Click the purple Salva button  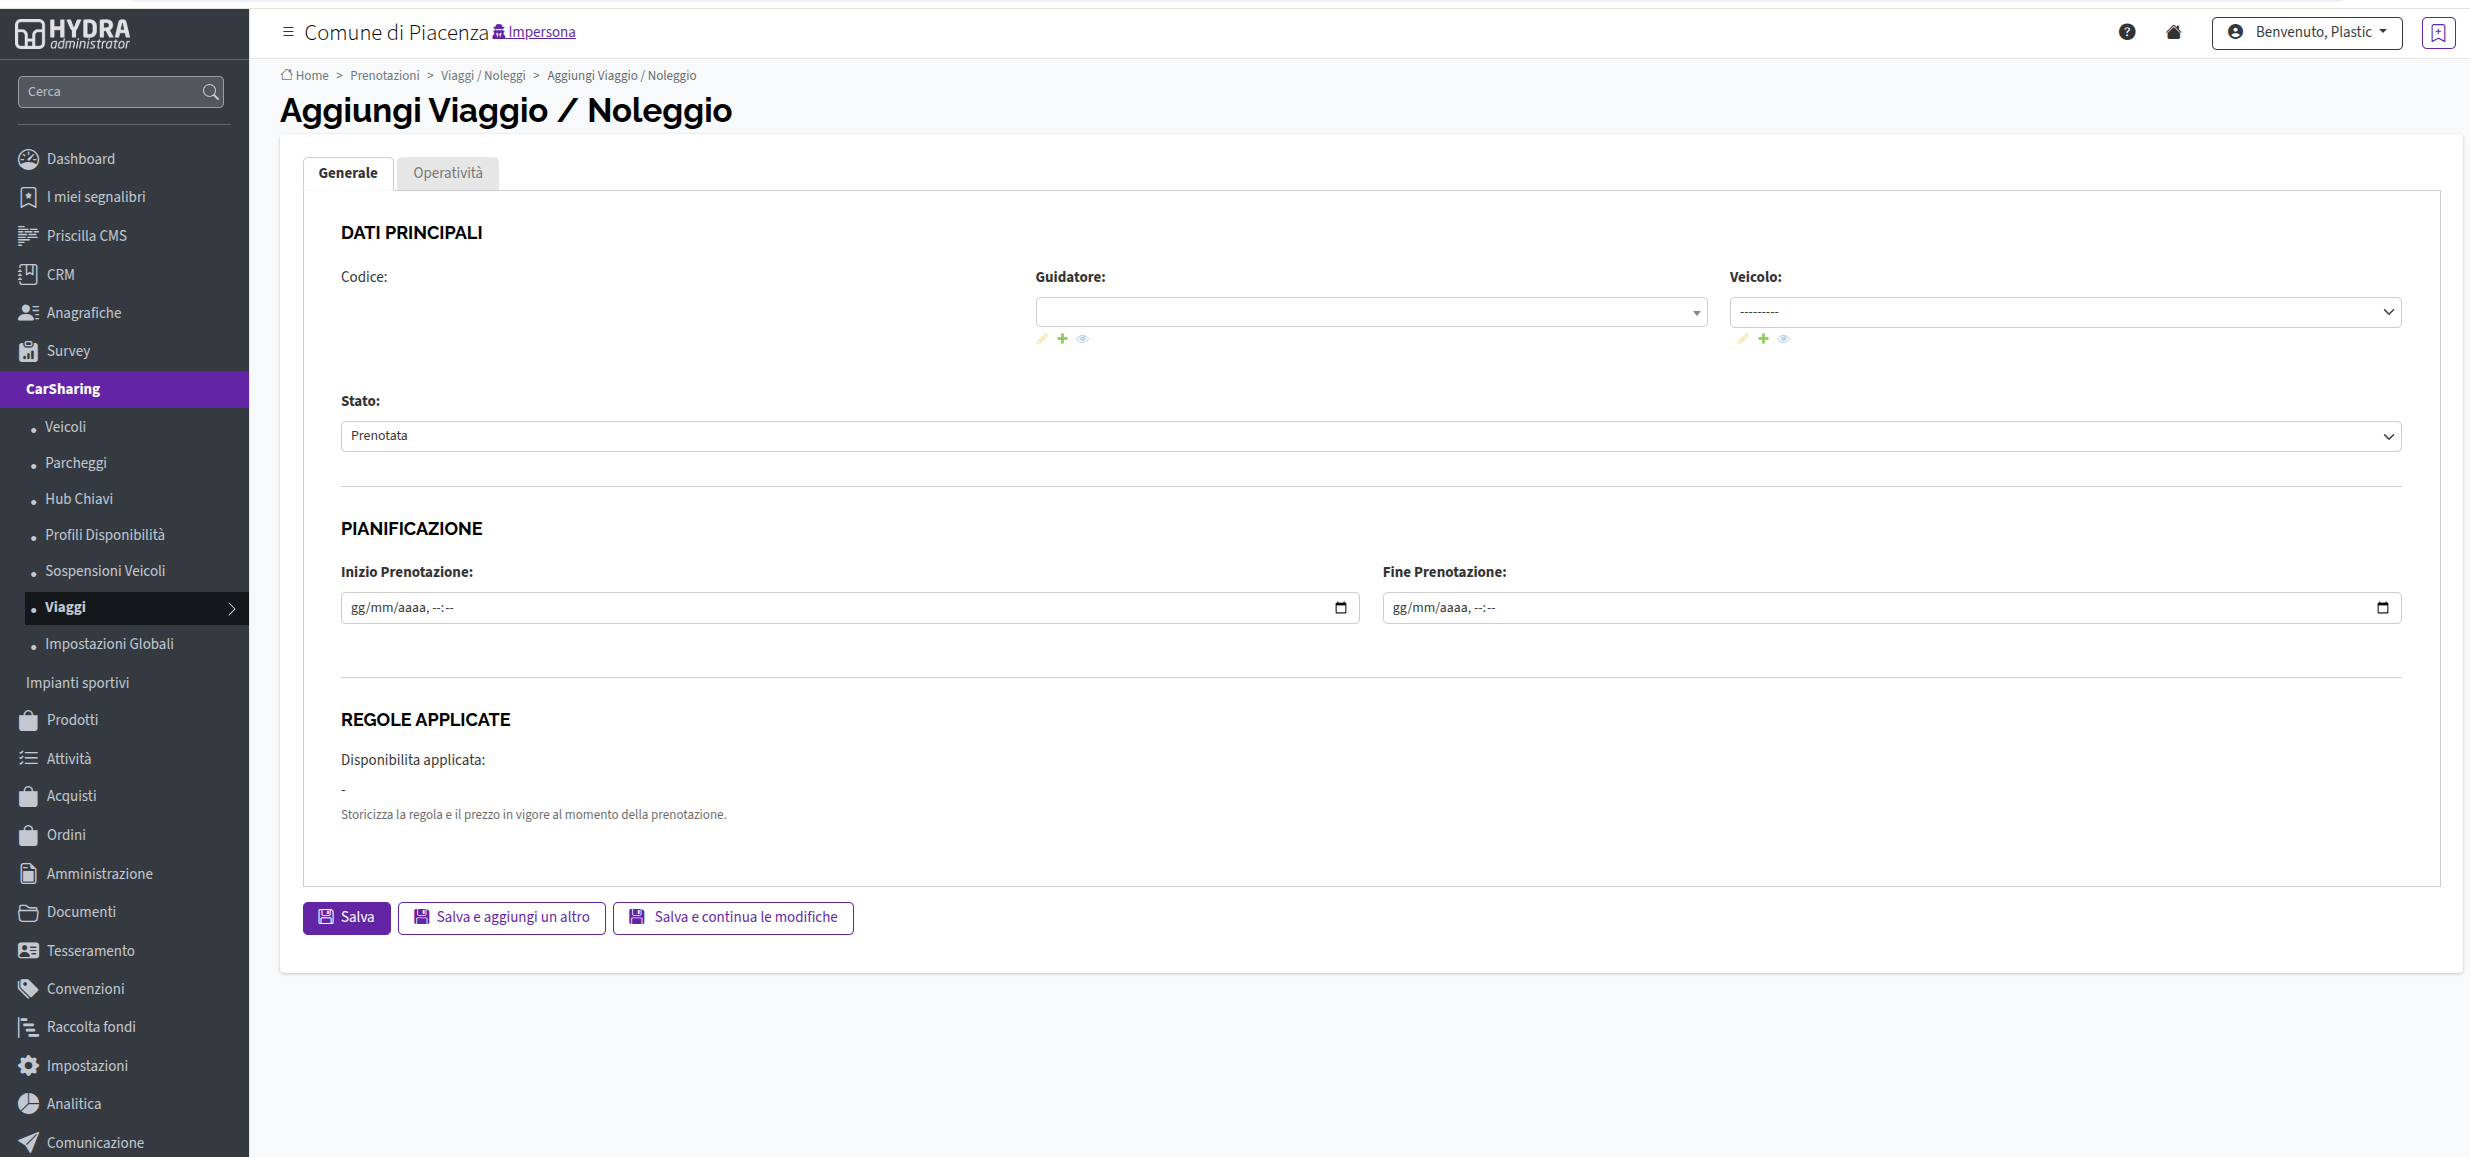pos(347,918)
